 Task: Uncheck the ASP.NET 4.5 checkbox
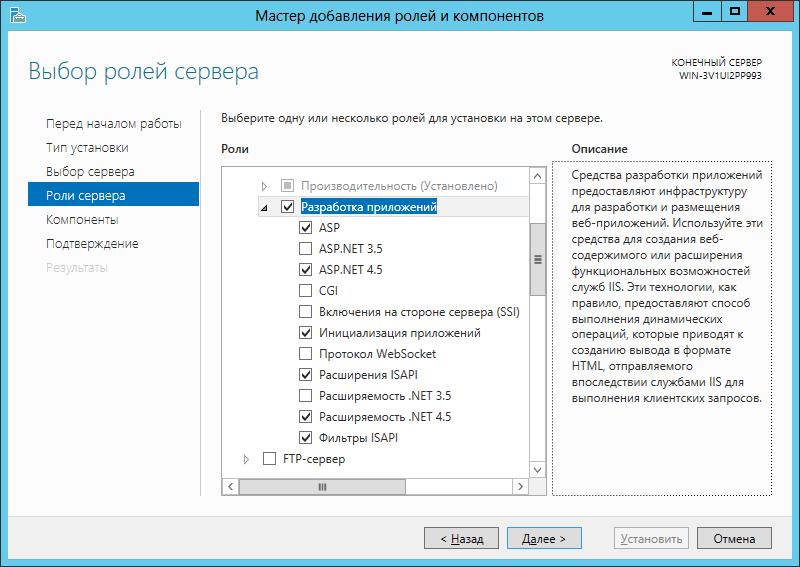click(x=305, y=269)
